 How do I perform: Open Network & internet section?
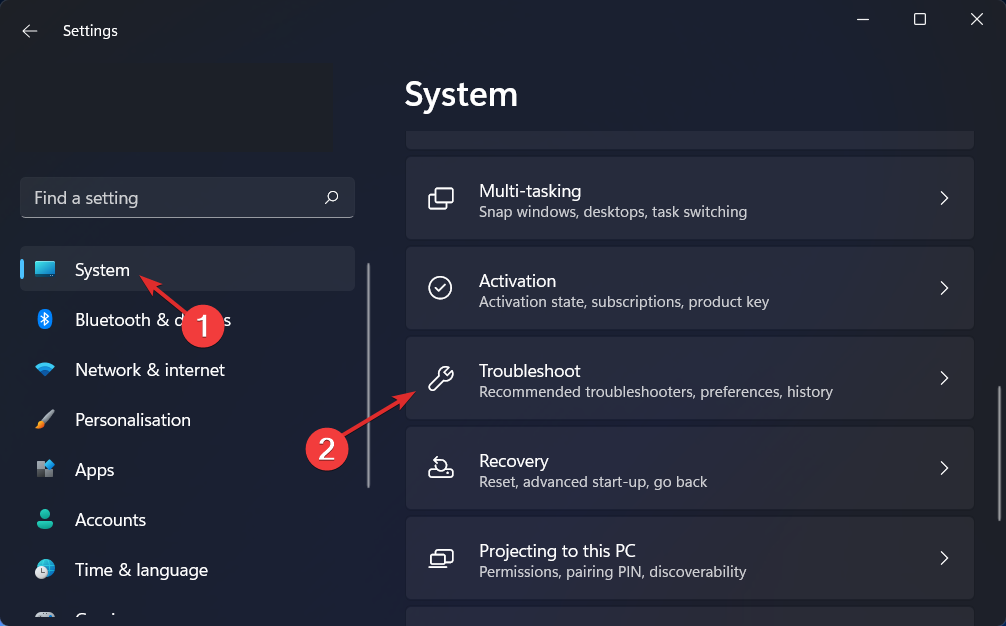tap(150, 370)
